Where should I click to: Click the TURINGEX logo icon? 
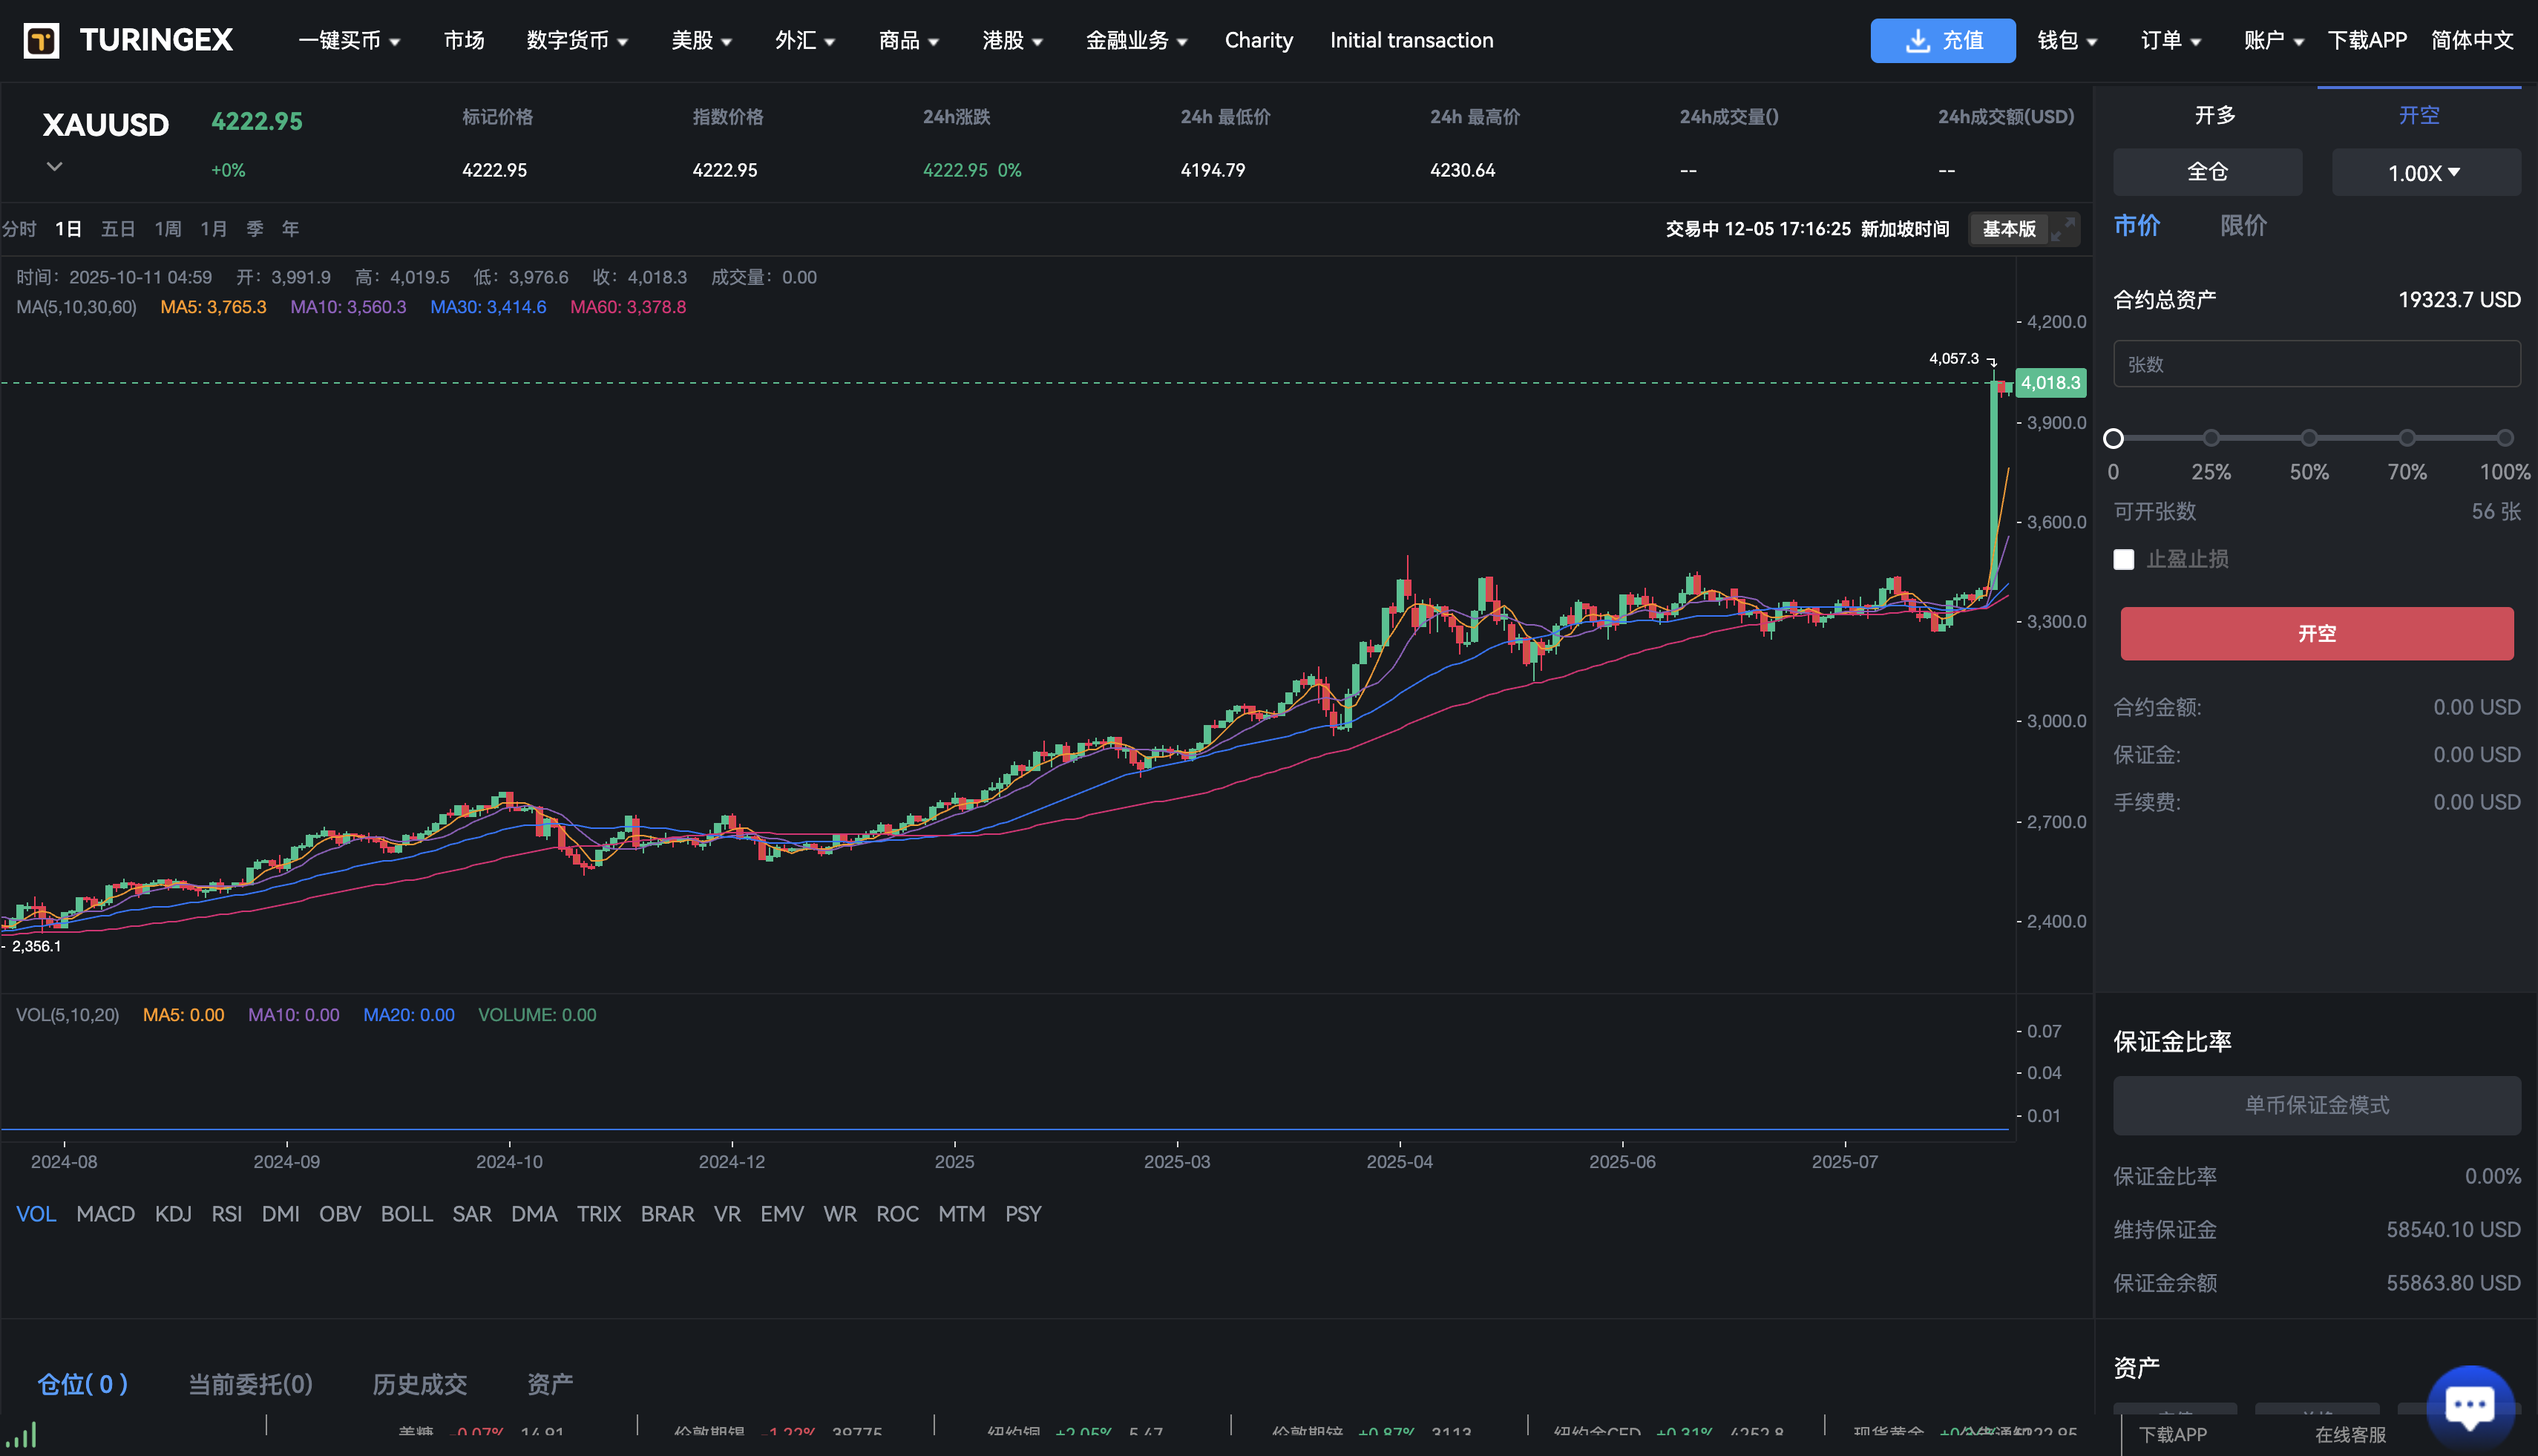tap(41, 40)
